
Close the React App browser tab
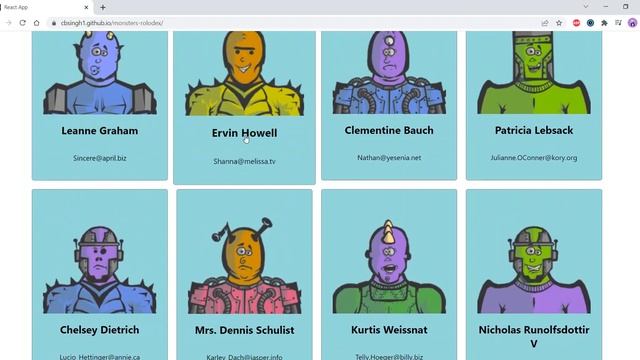[86, 7]
